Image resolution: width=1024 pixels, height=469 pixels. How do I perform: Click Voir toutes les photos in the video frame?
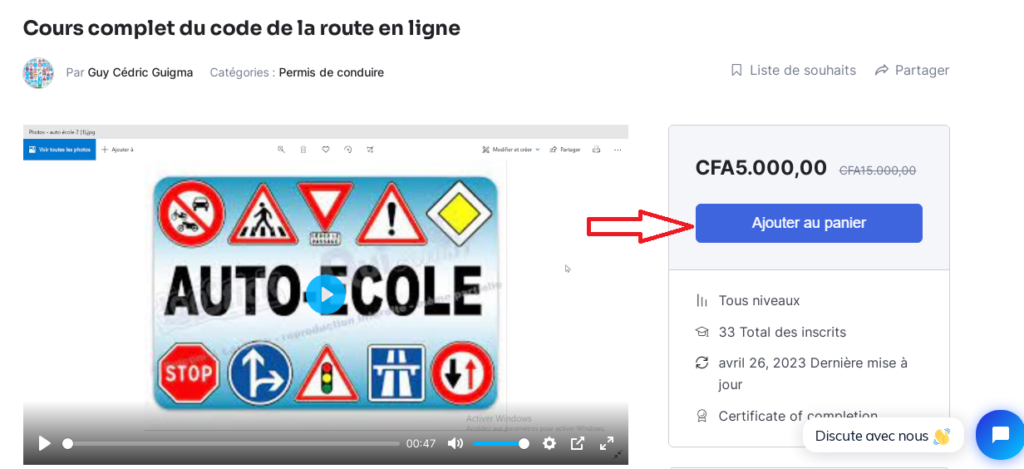pyautogui.click(x=59, y=150)
